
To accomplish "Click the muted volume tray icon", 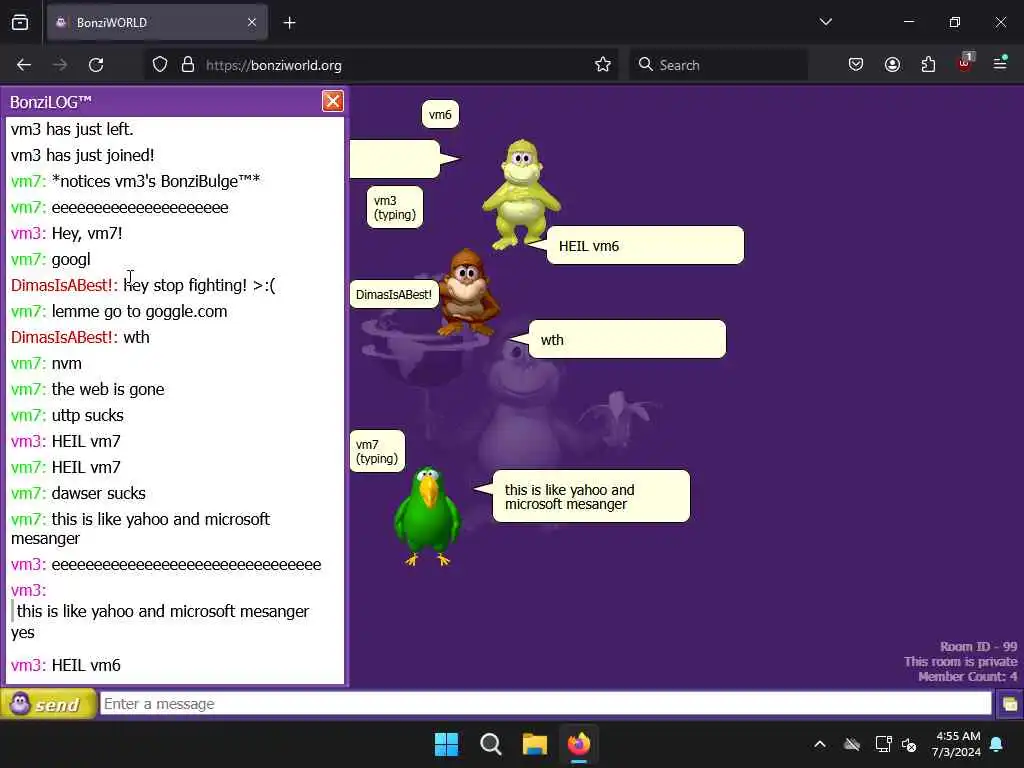I will pos(909,744).
